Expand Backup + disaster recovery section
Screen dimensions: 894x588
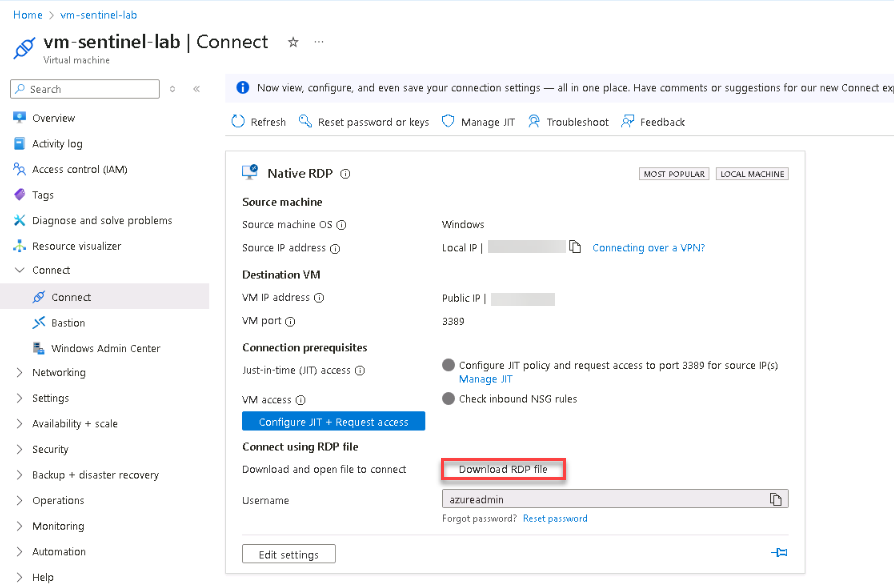(19, 475)
